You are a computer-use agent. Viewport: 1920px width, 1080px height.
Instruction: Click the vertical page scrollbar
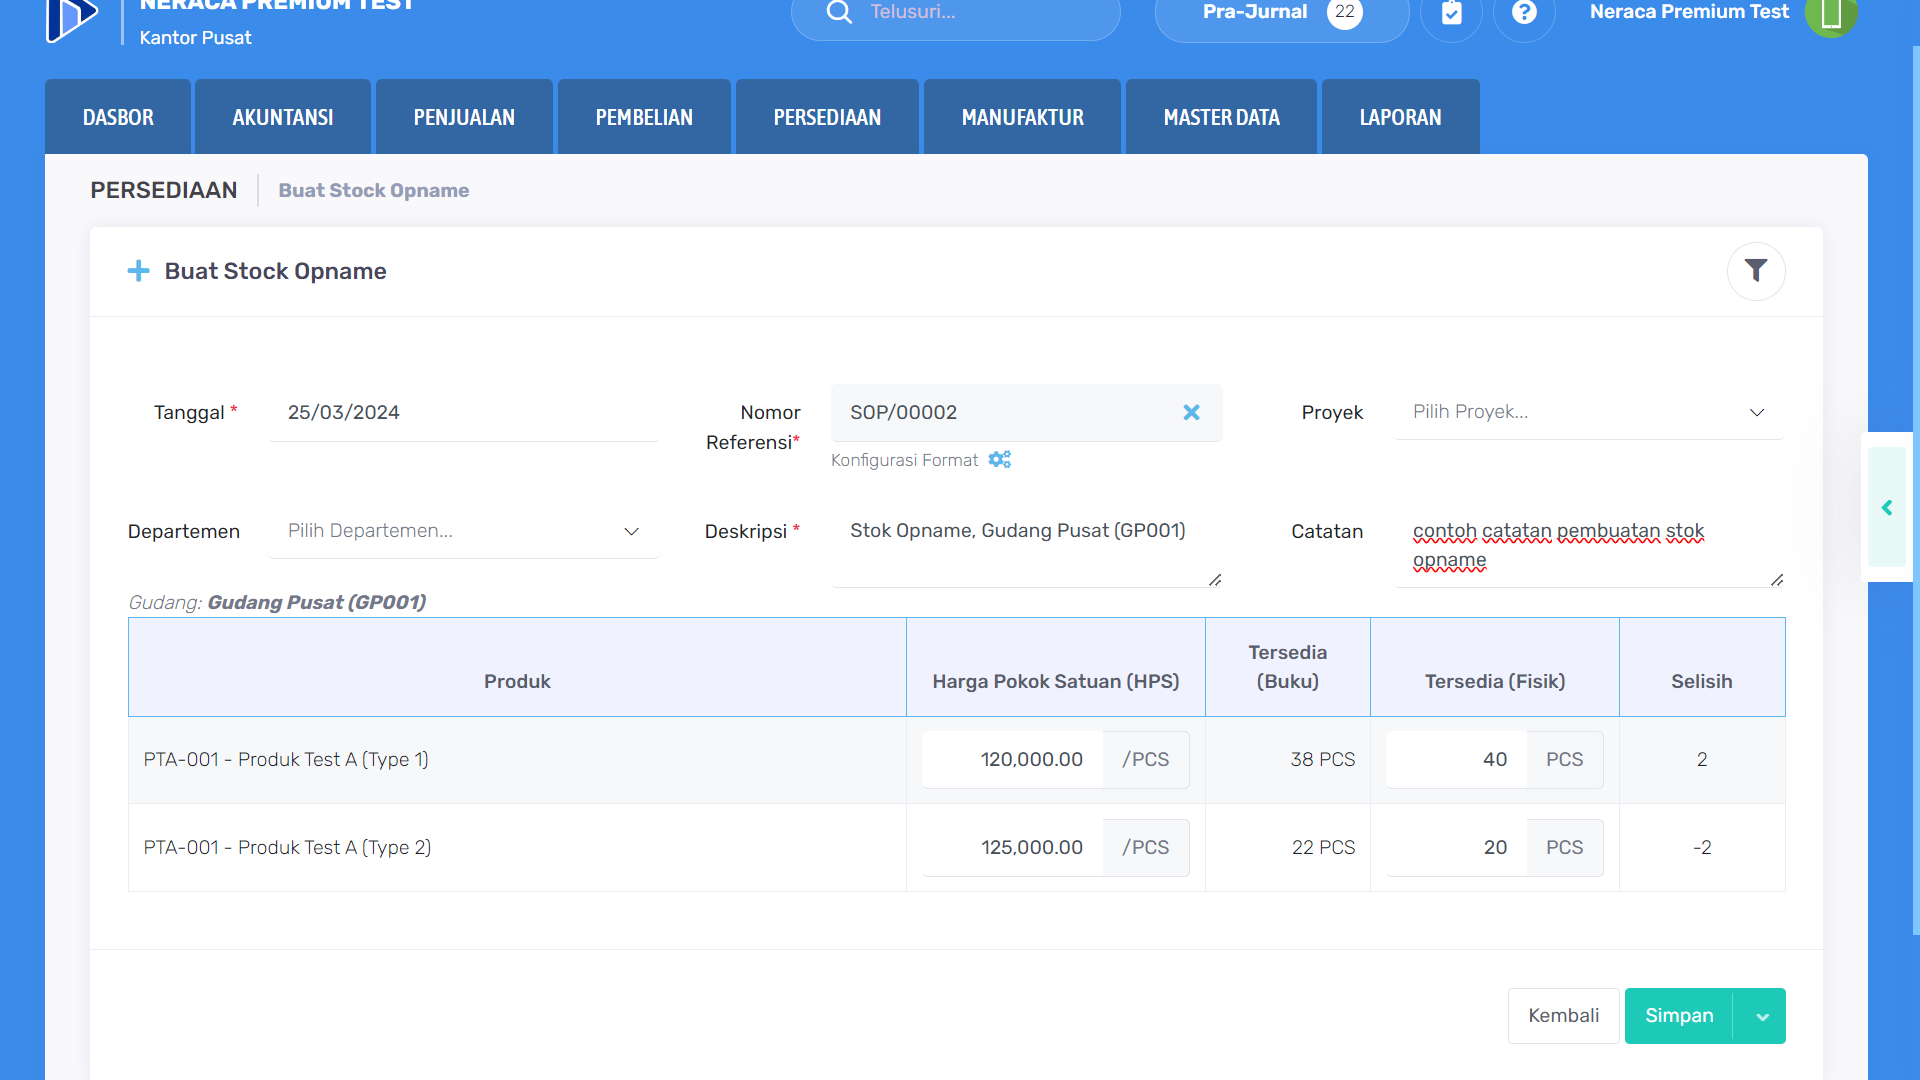tap(1915, 490)
